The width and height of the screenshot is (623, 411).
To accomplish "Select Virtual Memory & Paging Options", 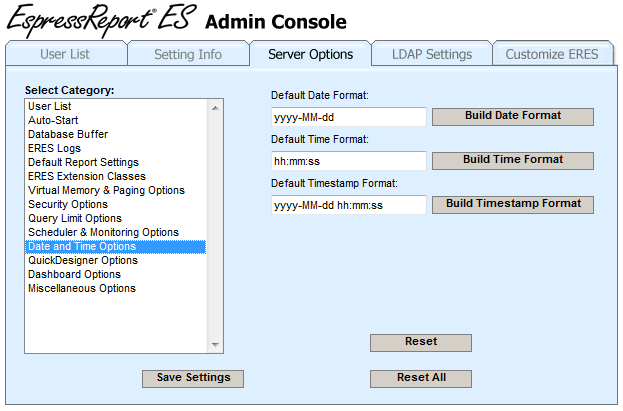I will coord(115,190).
